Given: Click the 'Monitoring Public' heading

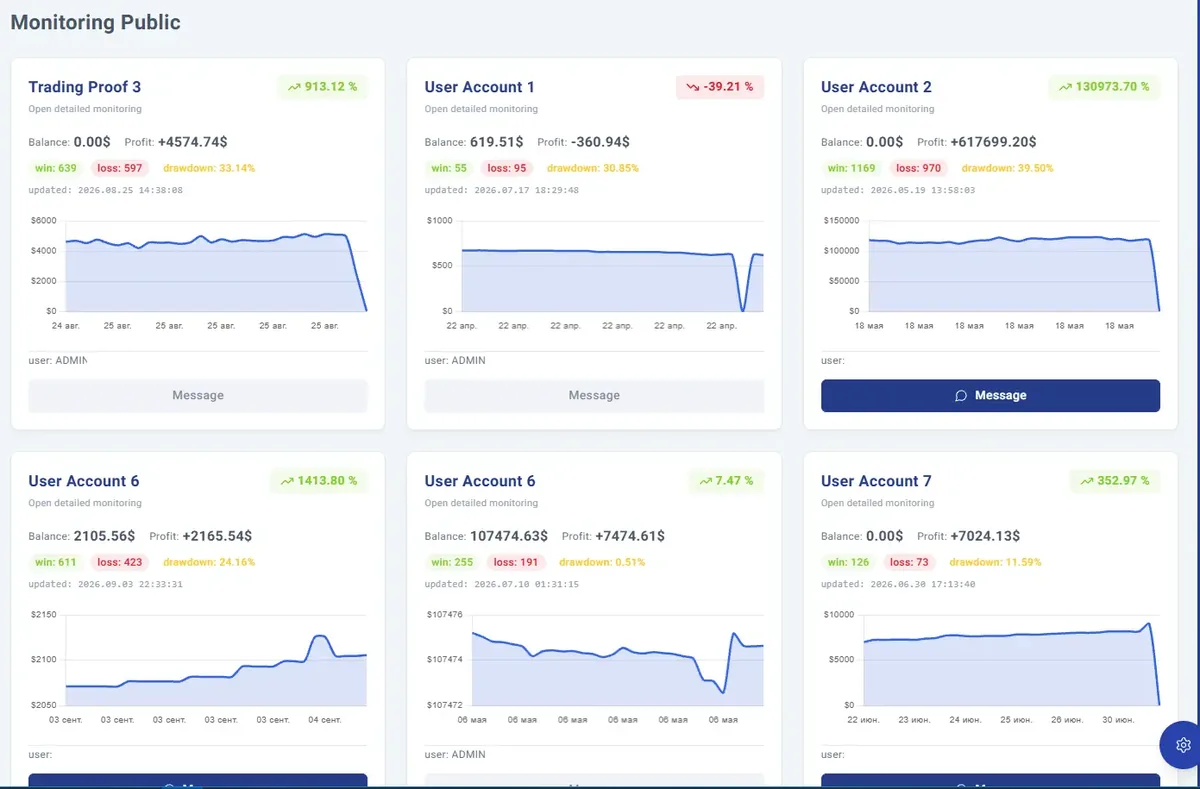Looking at the screenshot, I should pos(96,22).
